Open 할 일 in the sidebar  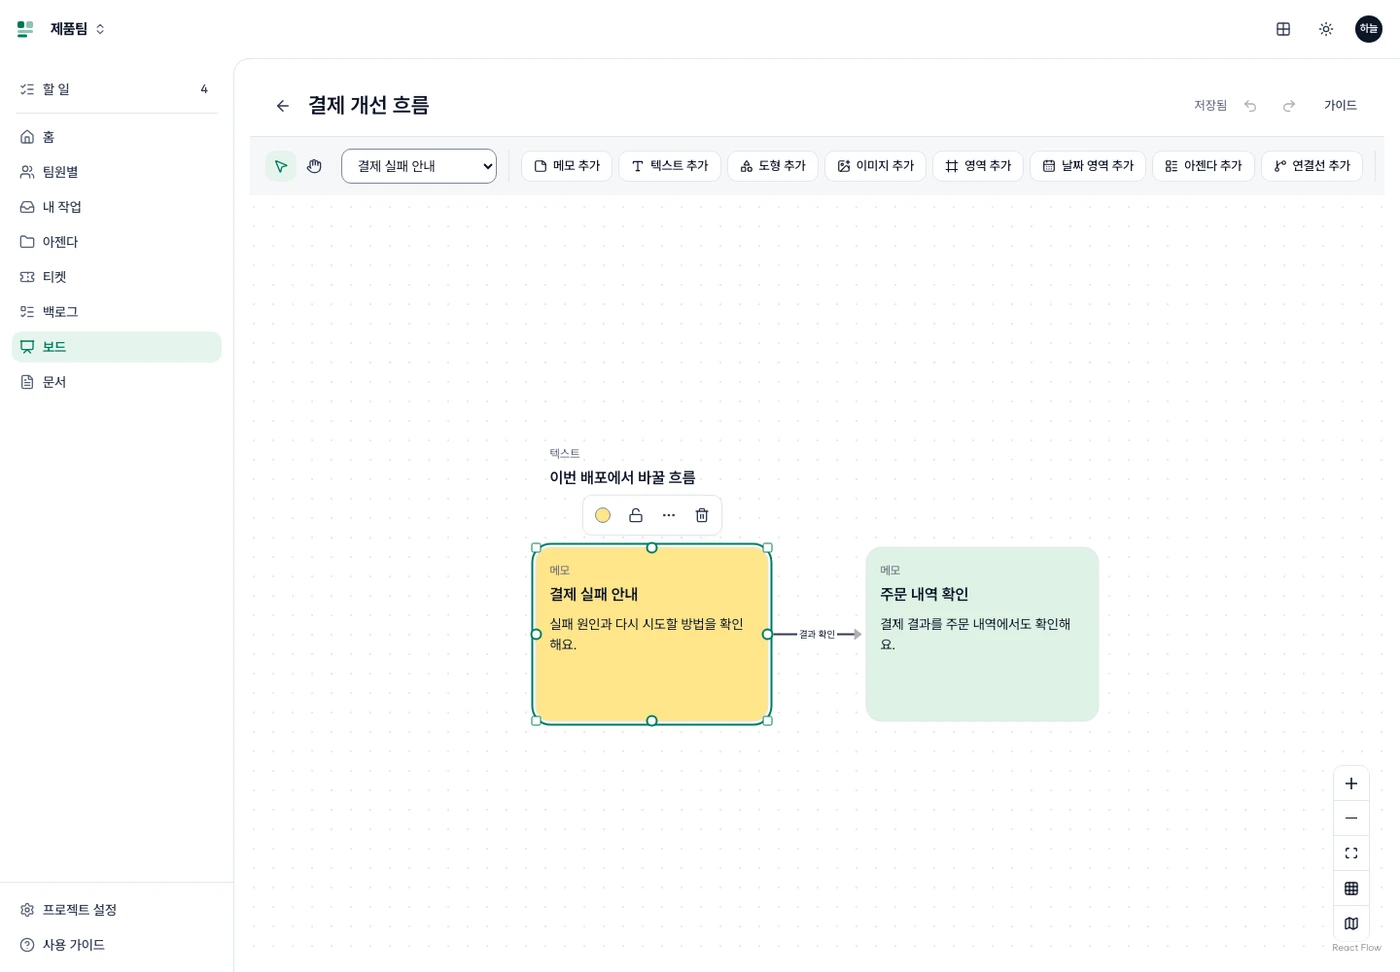point(116,89)
